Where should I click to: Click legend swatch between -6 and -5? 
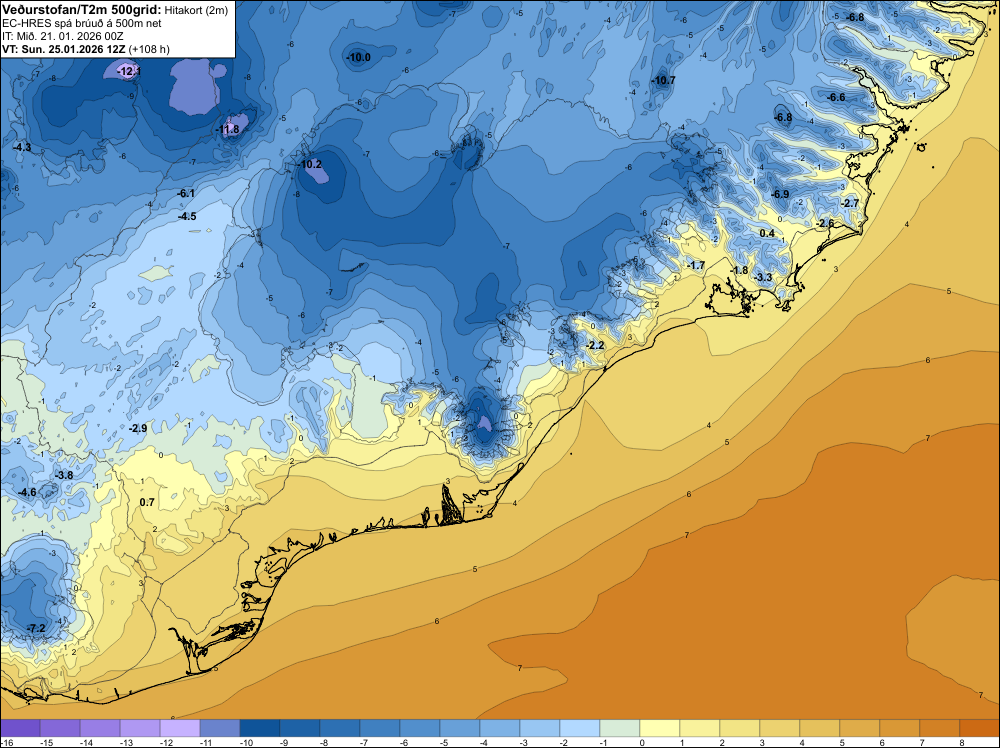(420, 728)
